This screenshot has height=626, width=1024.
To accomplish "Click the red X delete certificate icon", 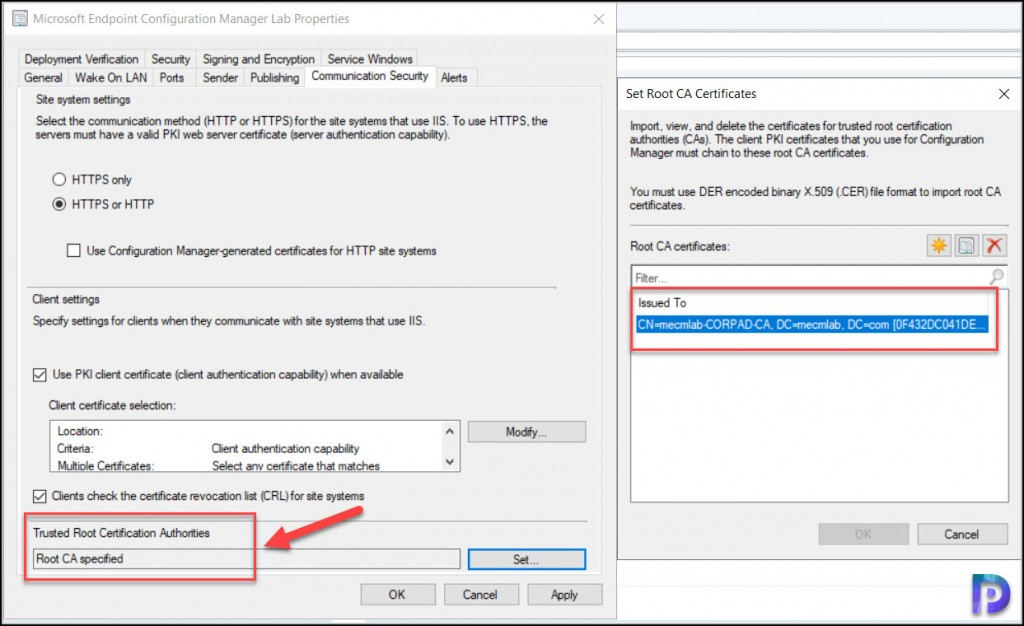I will [994, 245].
